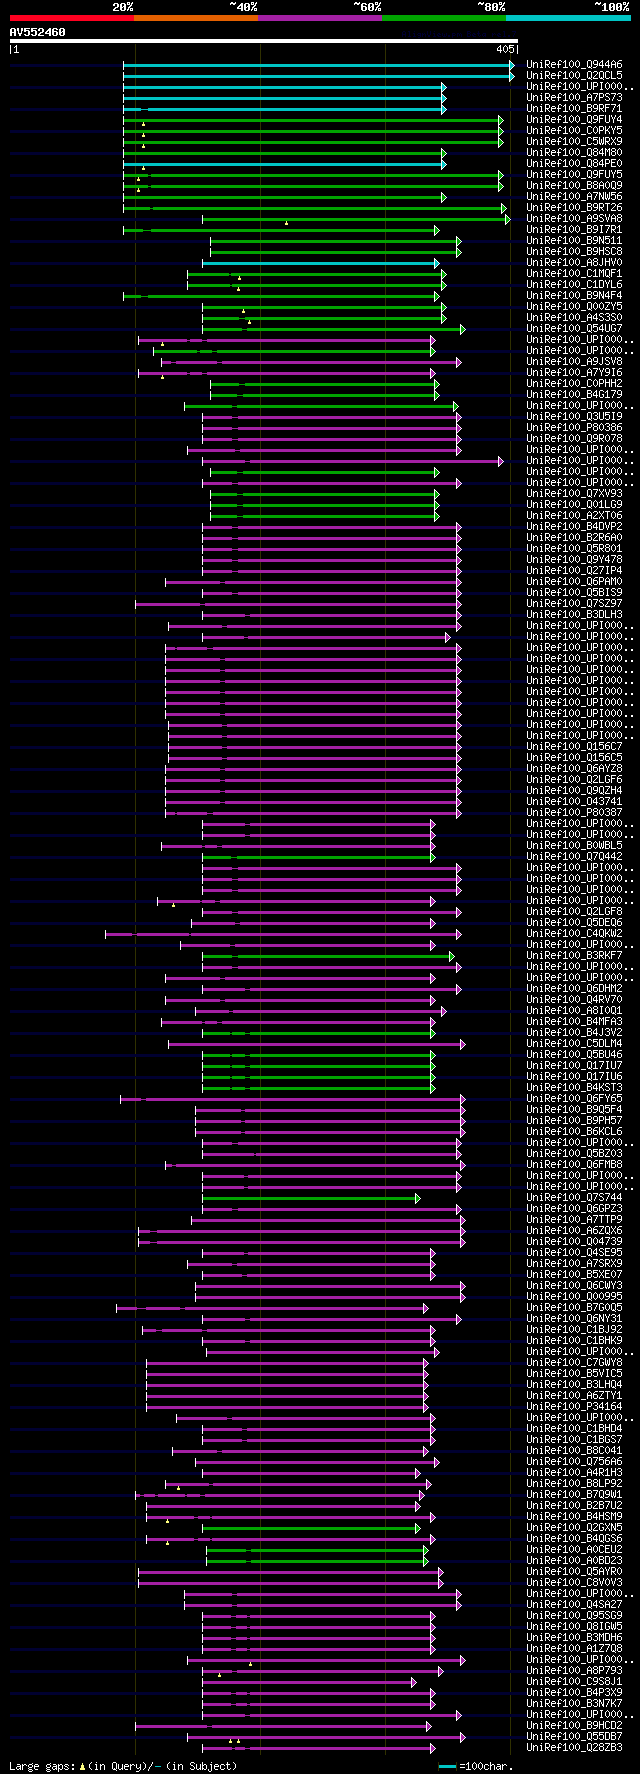640x1774 pixels.
Task: Click the UniRef100_P80386 label
Action: pos(574,428)
